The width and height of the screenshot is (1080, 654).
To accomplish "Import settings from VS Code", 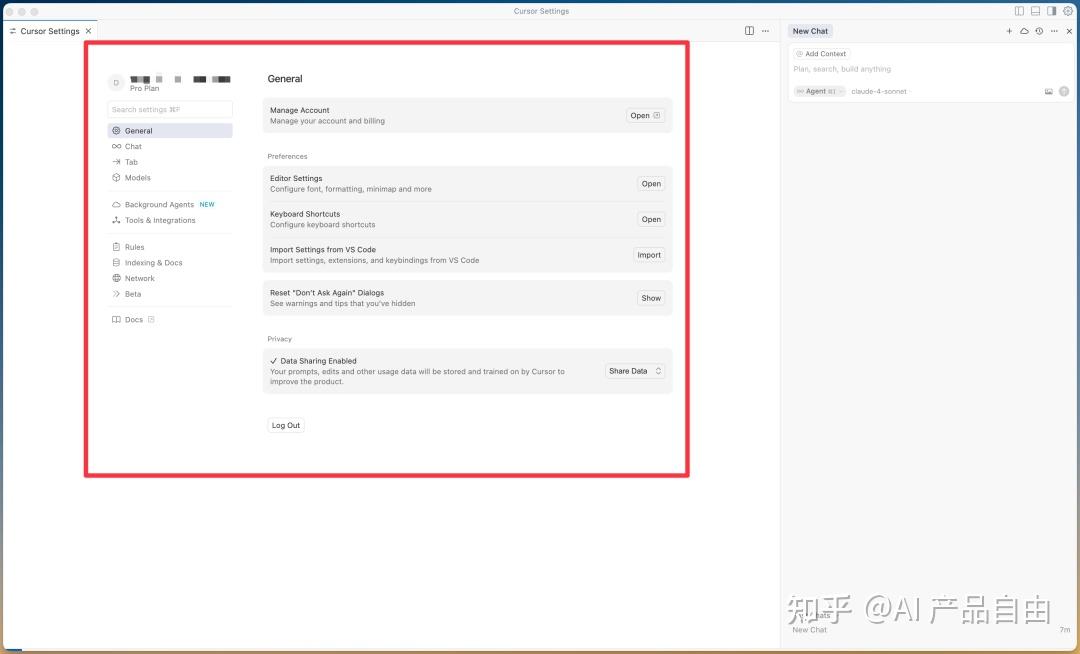I will [x=649, y=255].
